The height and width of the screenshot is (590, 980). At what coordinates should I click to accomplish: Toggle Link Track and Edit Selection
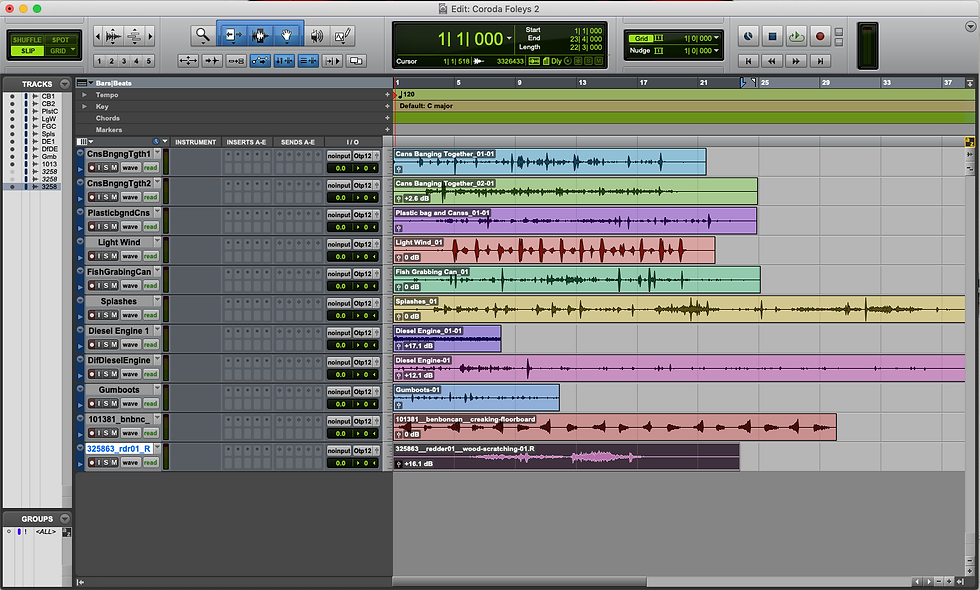[x=308, y=61]
